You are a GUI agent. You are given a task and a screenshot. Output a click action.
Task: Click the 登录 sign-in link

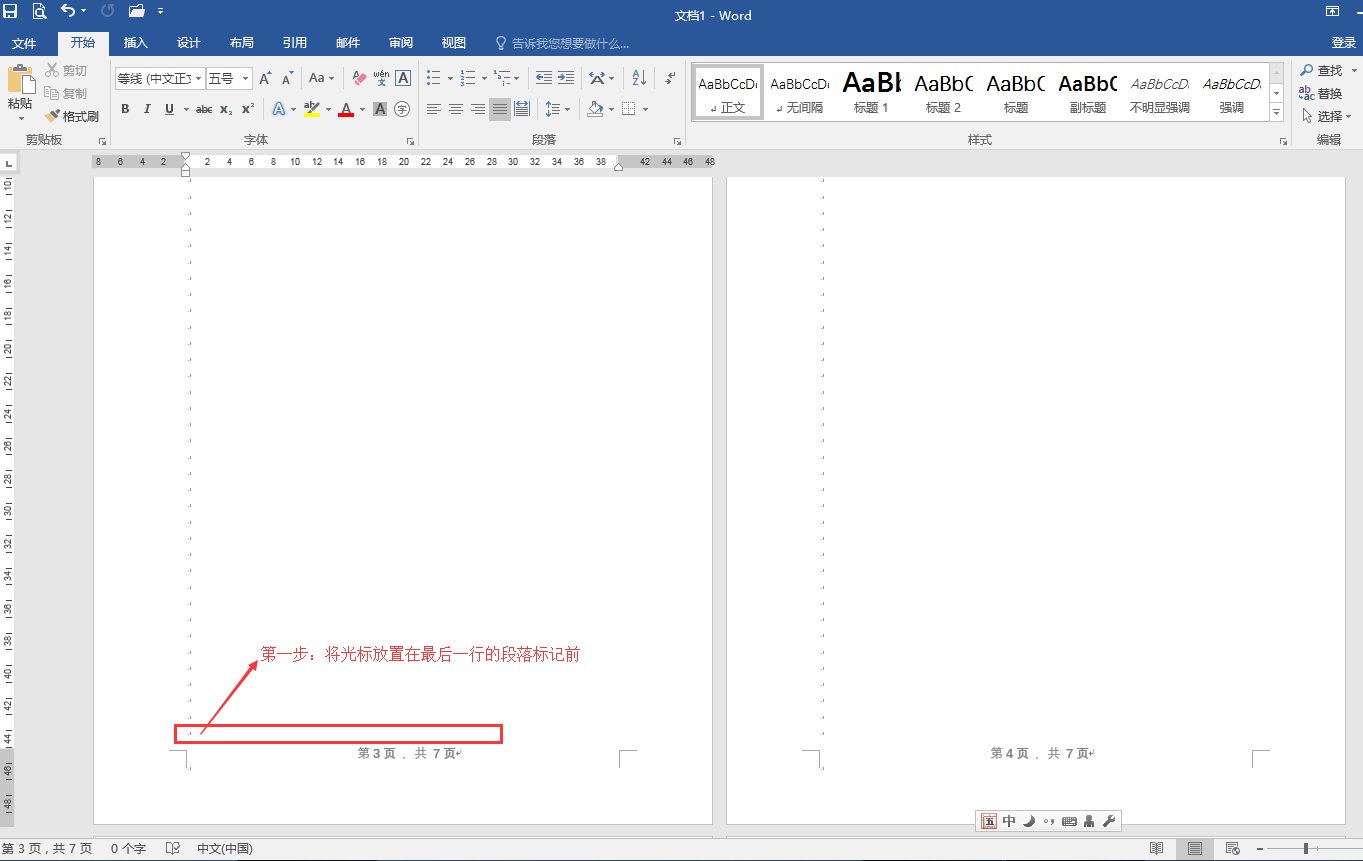(1345, 43)
